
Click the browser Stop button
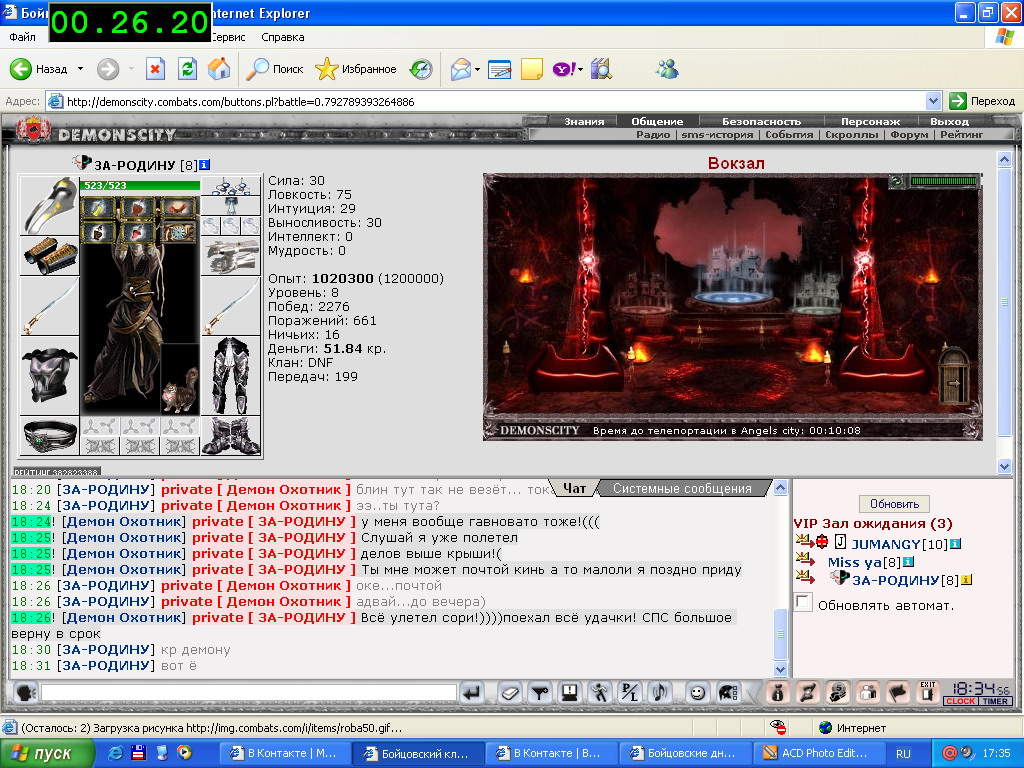[x=155, y=69]
